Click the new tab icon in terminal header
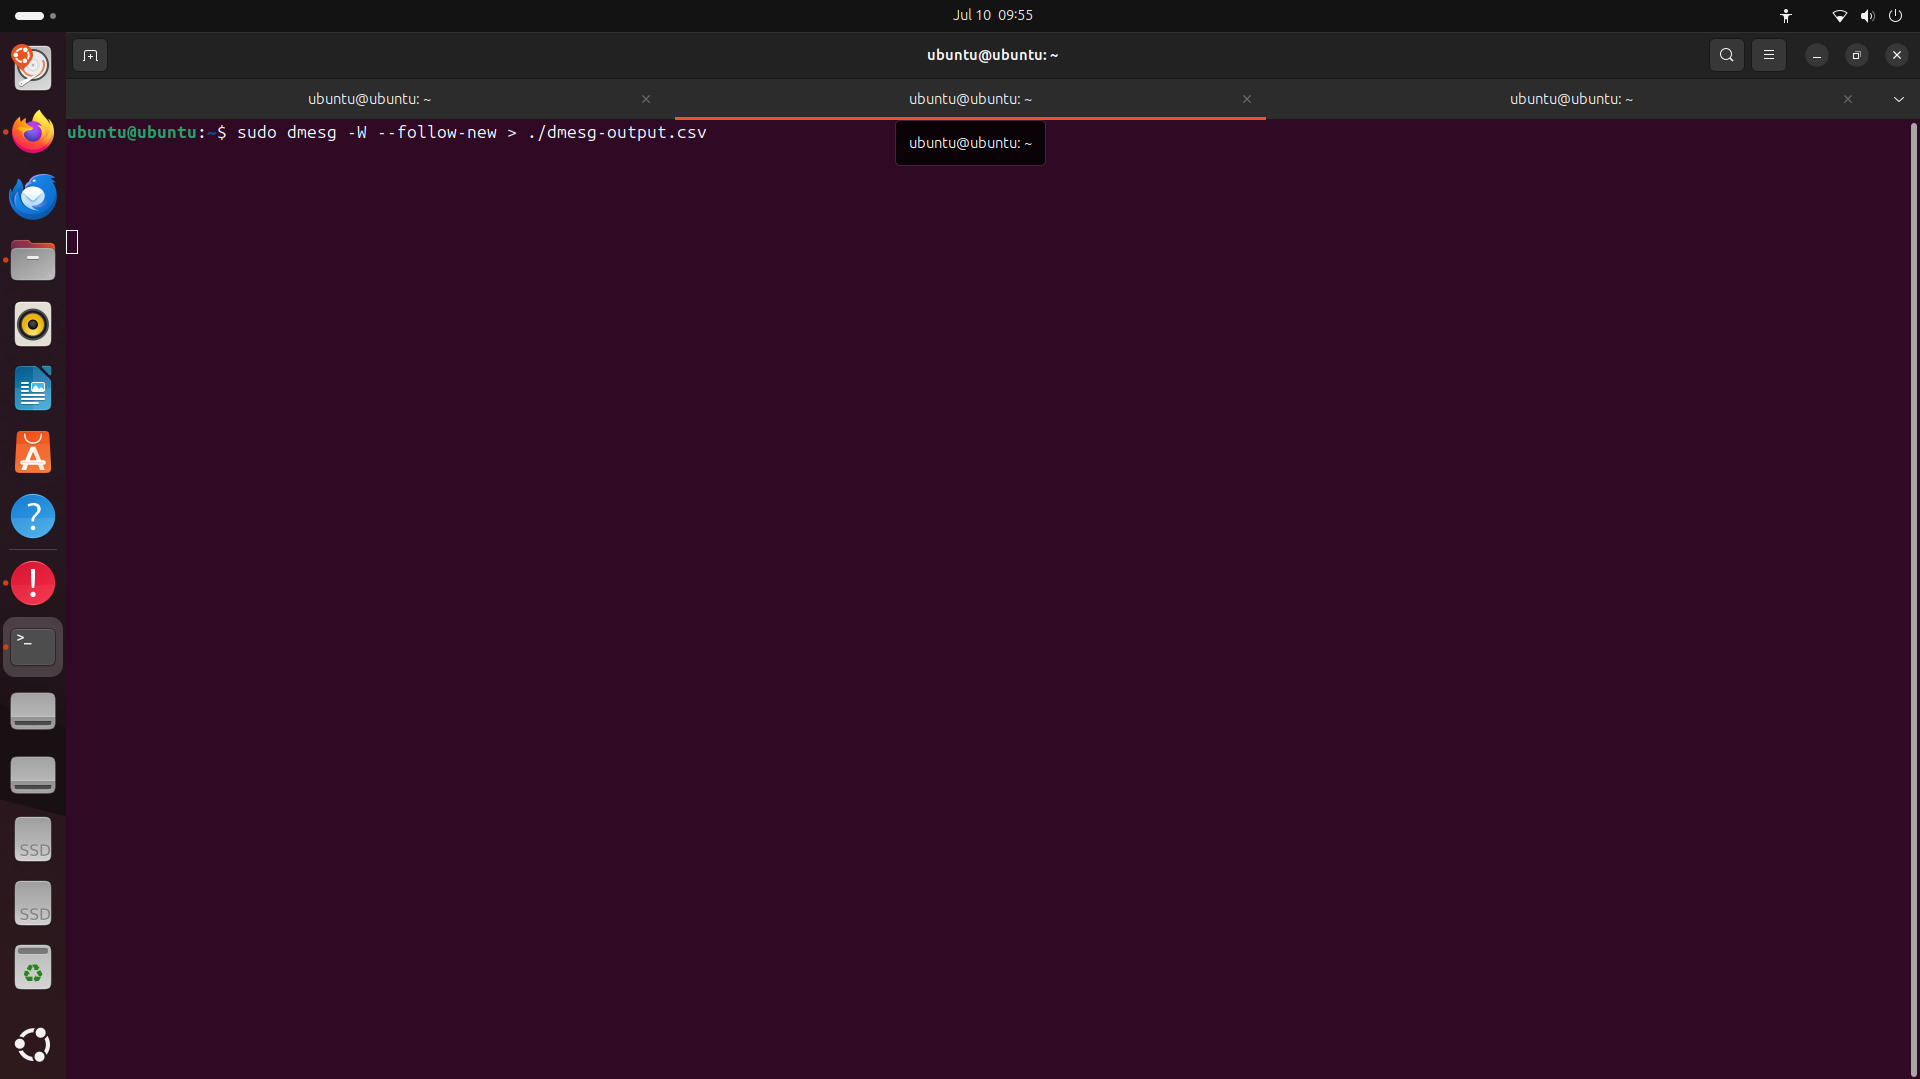 click(x=90, y=56)
